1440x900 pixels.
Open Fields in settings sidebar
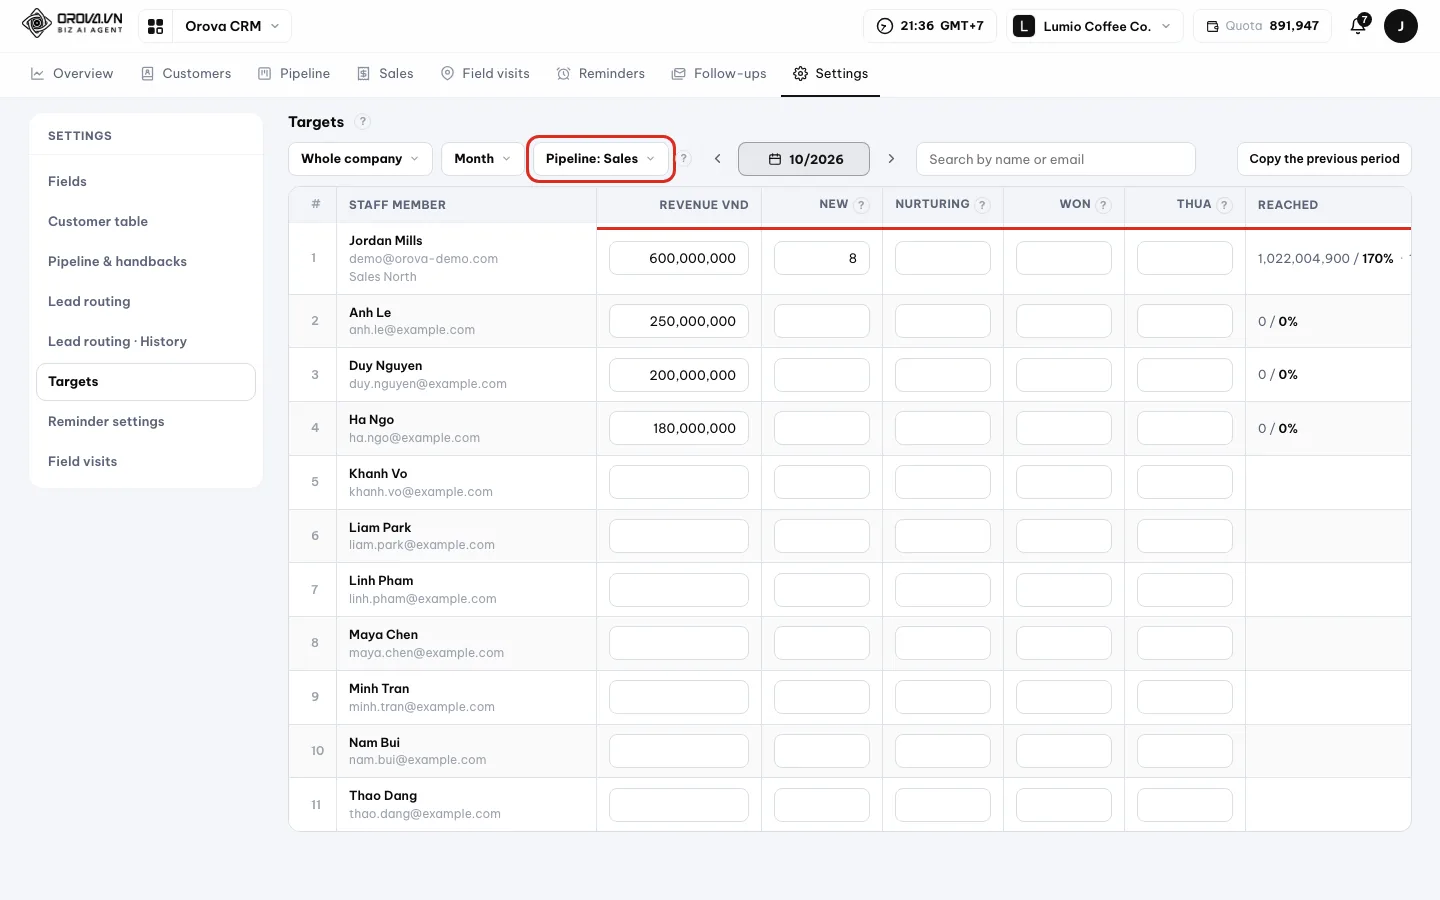coord(146,181)
